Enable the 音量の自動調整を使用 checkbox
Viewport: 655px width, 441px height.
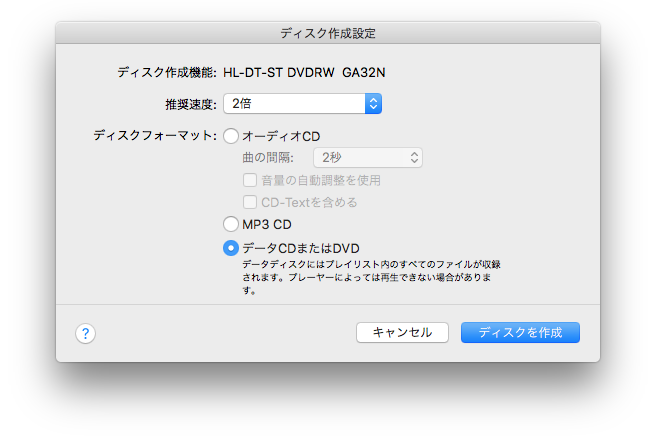point(250,180)
